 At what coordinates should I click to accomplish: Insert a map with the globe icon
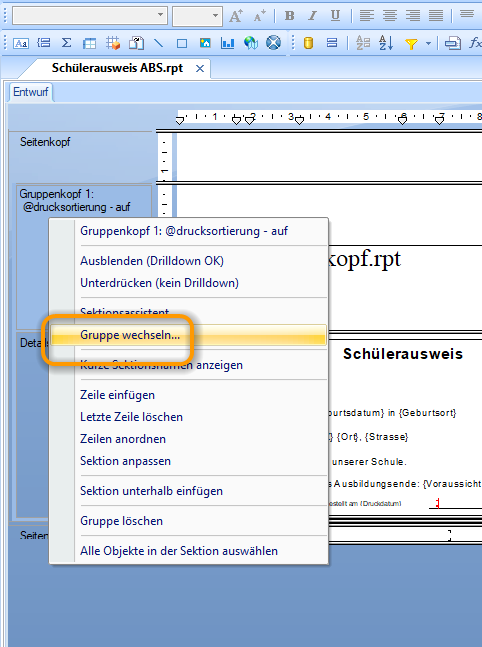pyautogui.click(x=250, y=43)
